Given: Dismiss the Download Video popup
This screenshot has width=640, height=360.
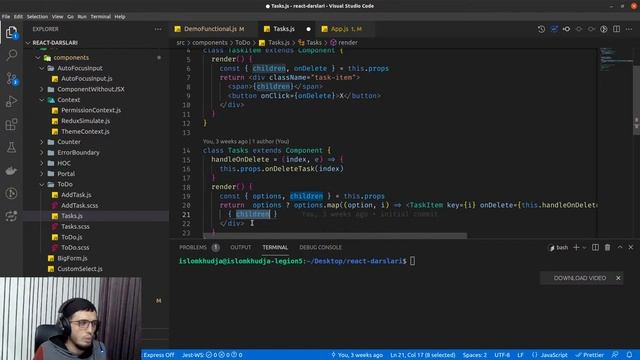Looking at the screenshot, I should (x=618, y=278).
